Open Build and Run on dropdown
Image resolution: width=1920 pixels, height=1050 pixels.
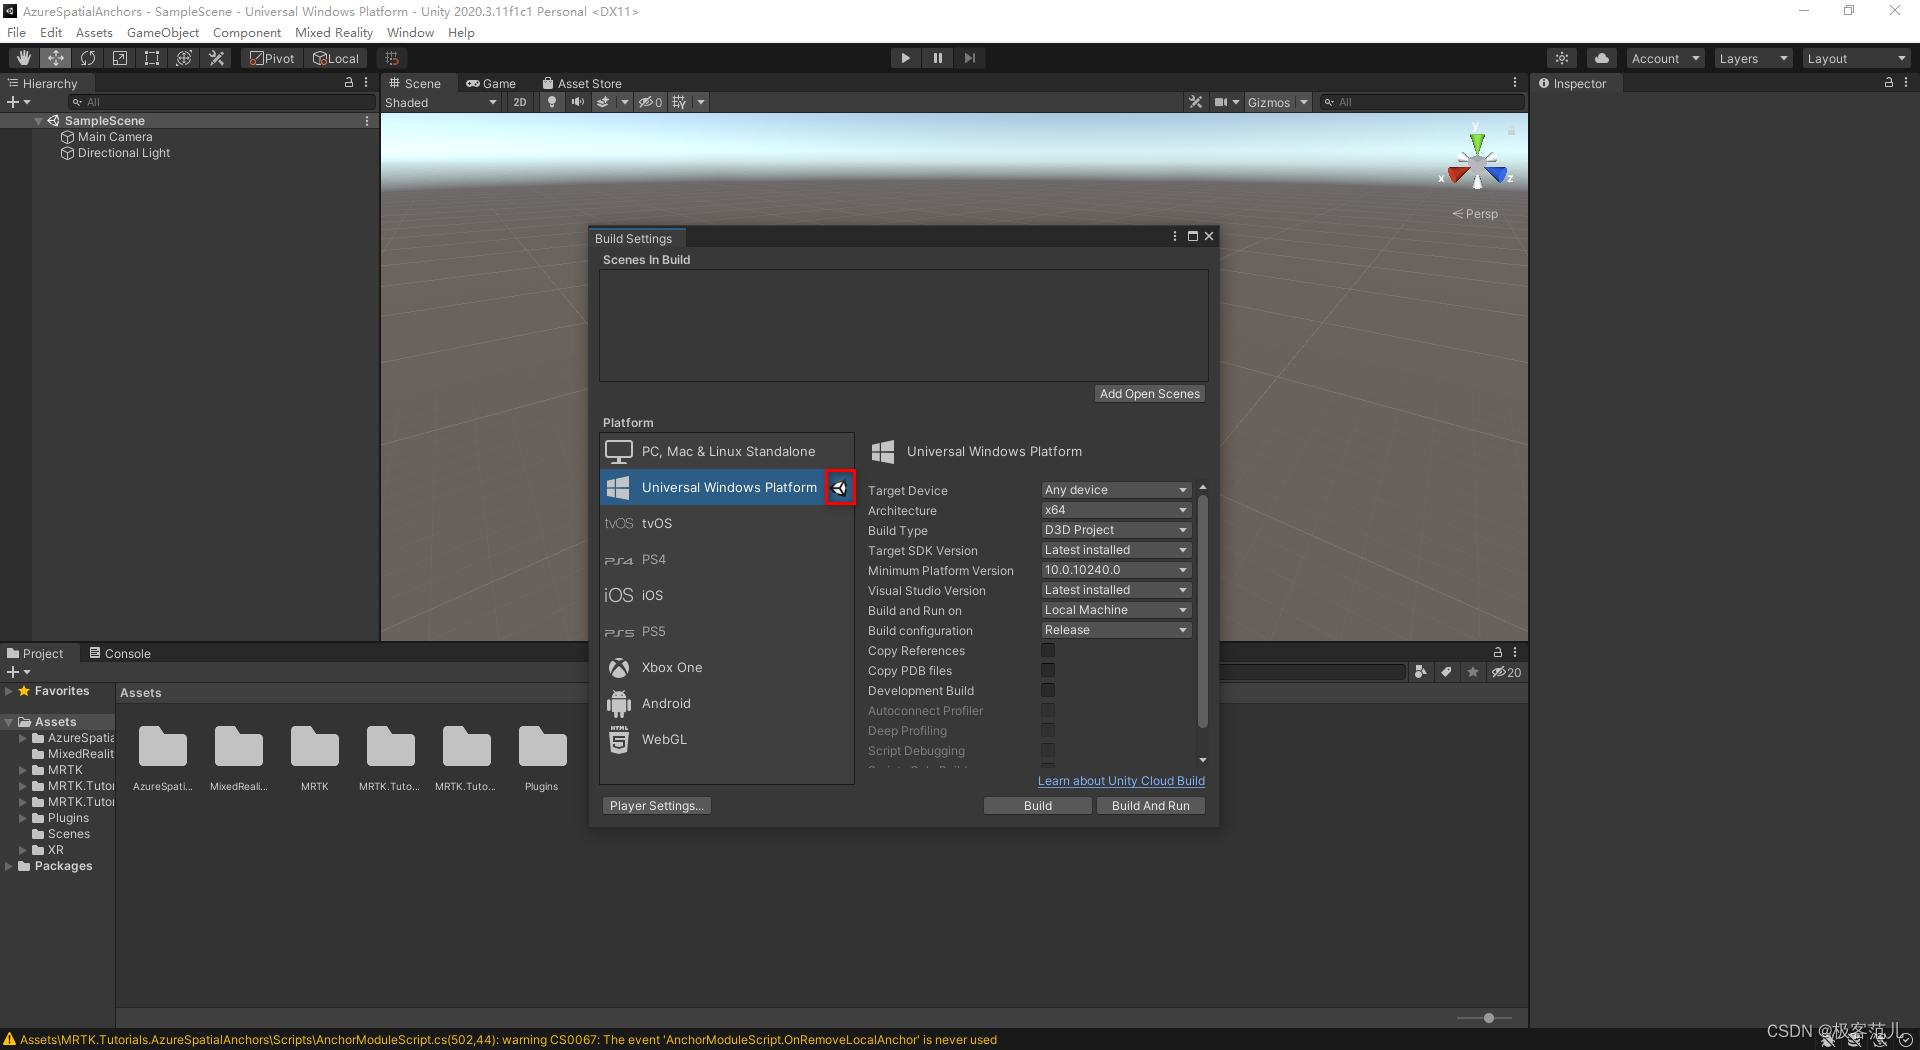(x=1116, y=610)
